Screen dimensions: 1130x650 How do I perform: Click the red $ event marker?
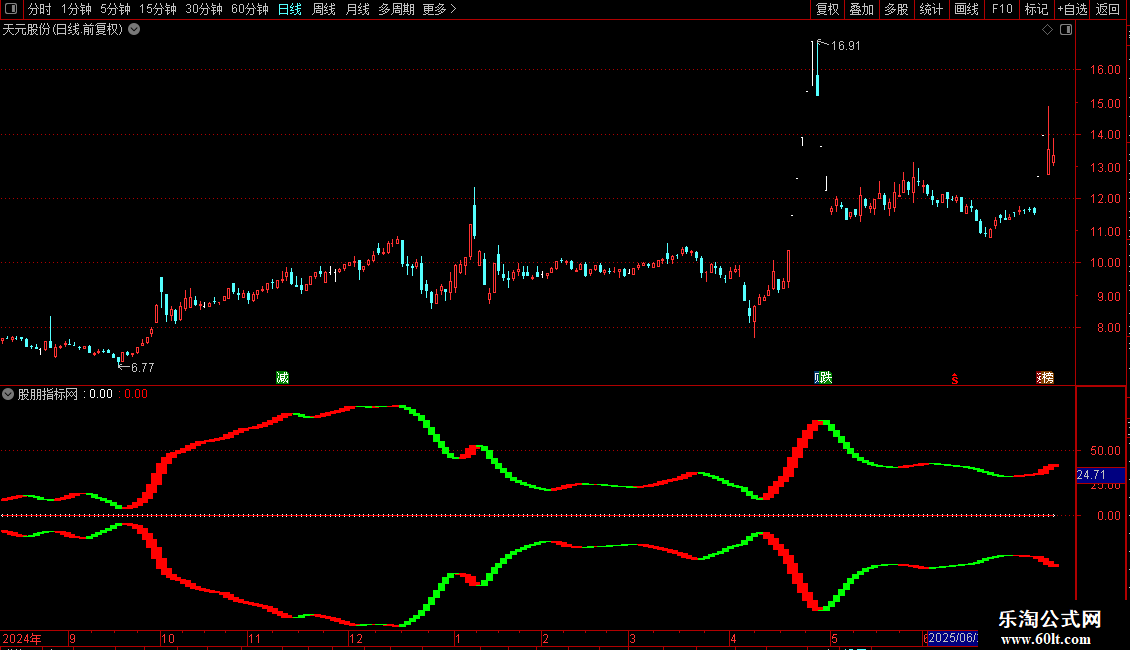(955, 379)
